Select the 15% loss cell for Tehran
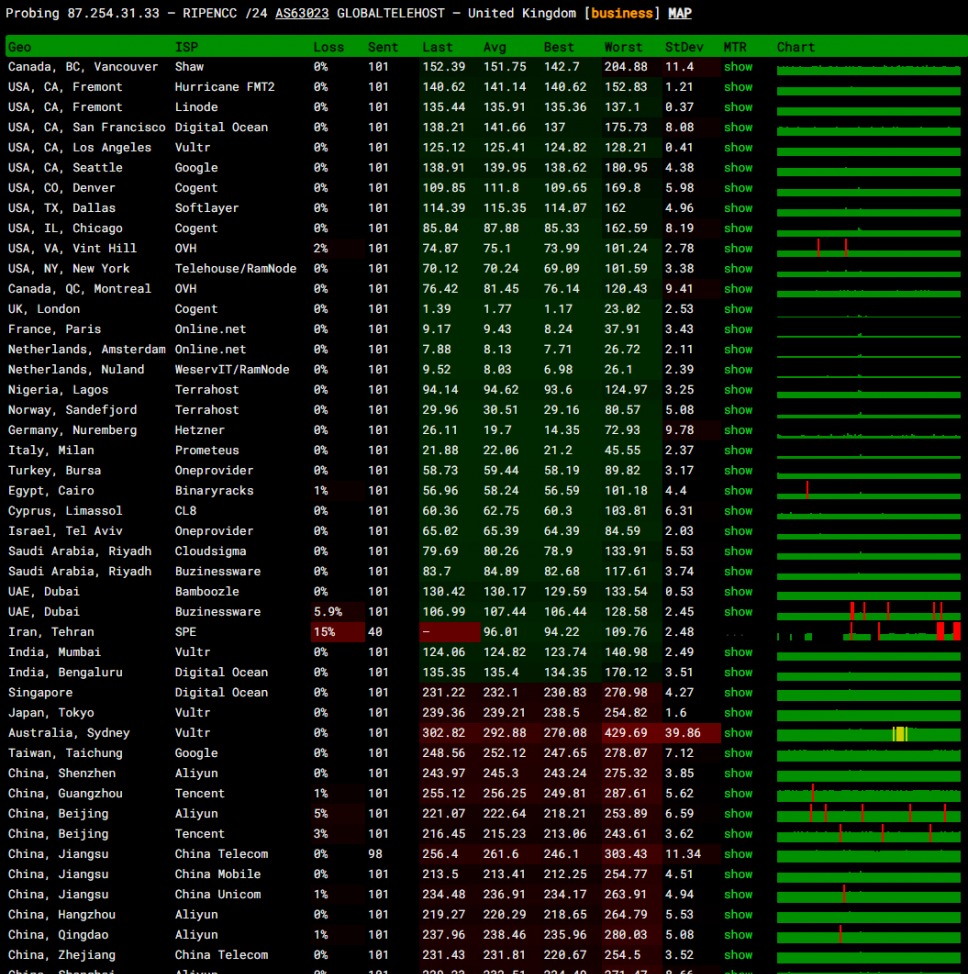The image size is (968, 974). 337,632
